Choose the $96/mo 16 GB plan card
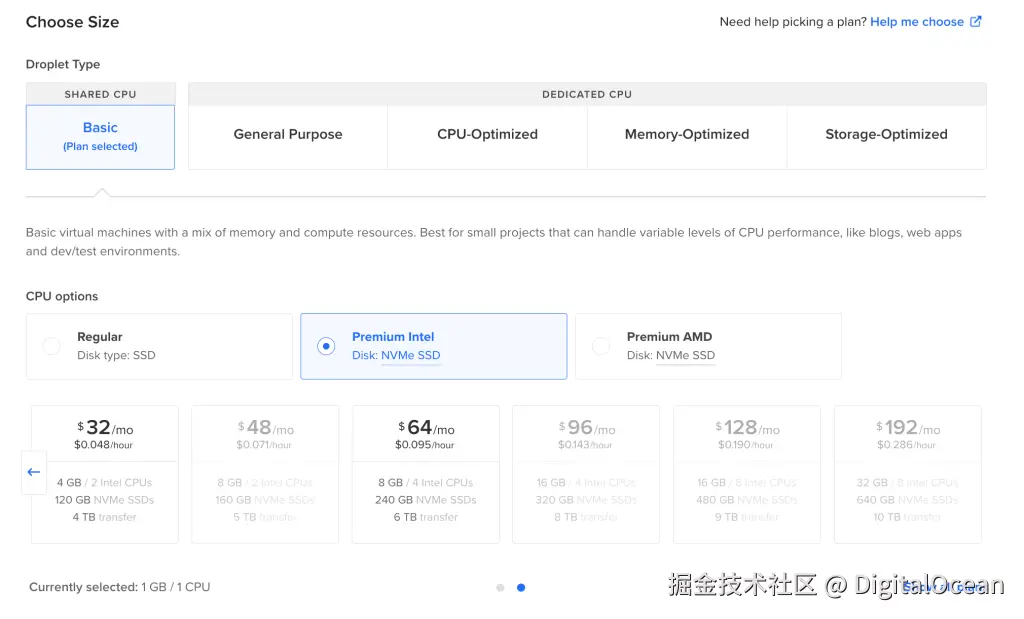Screen dimensions: 1024x619 [586, 474]
